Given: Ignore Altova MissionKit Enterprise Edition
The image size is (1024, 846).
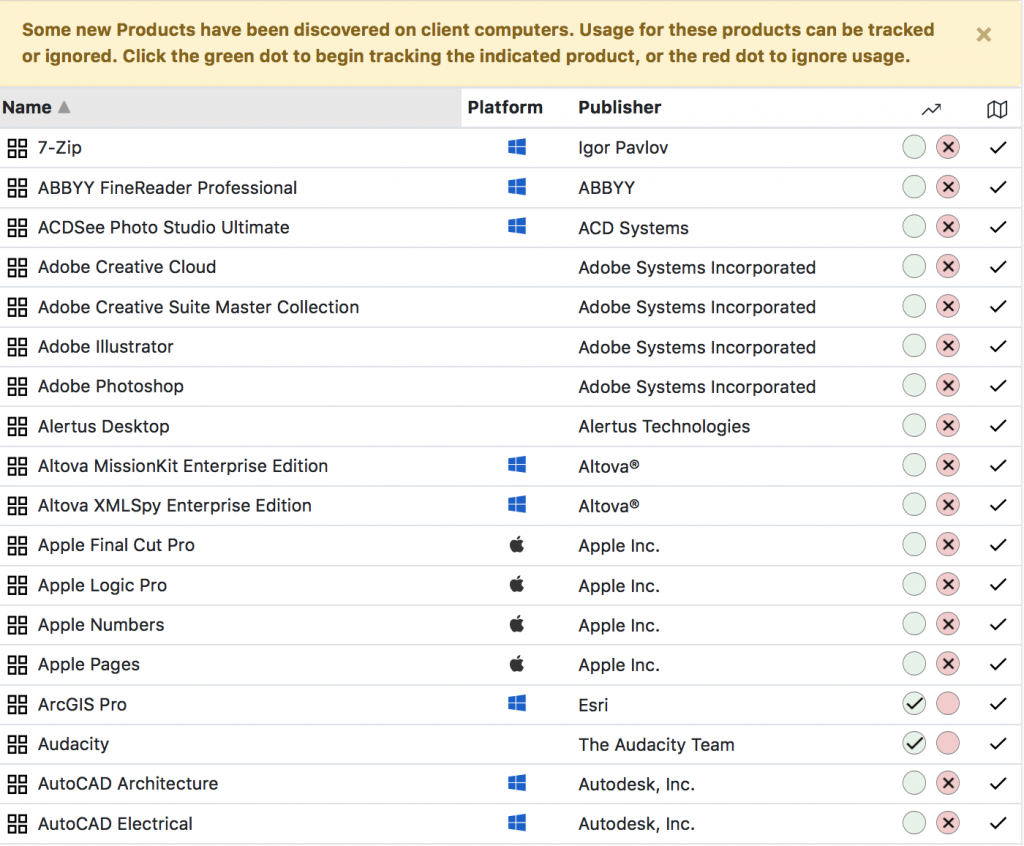Looking at the screenshot, I should pos(948,465).
